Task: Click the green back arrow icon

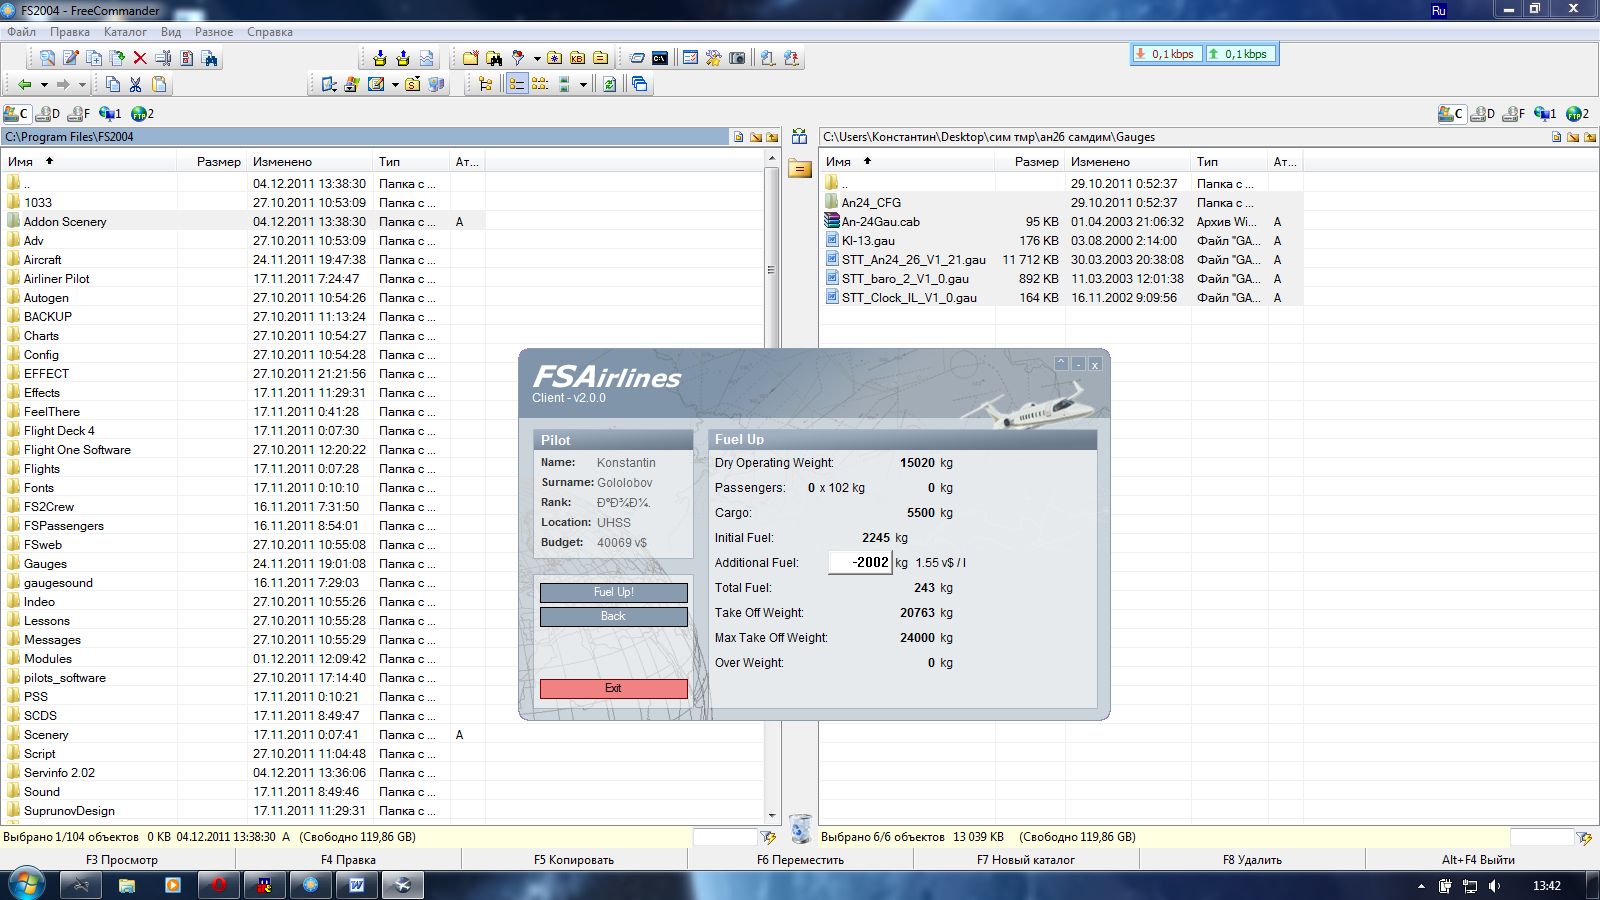Action: [25, 85]
